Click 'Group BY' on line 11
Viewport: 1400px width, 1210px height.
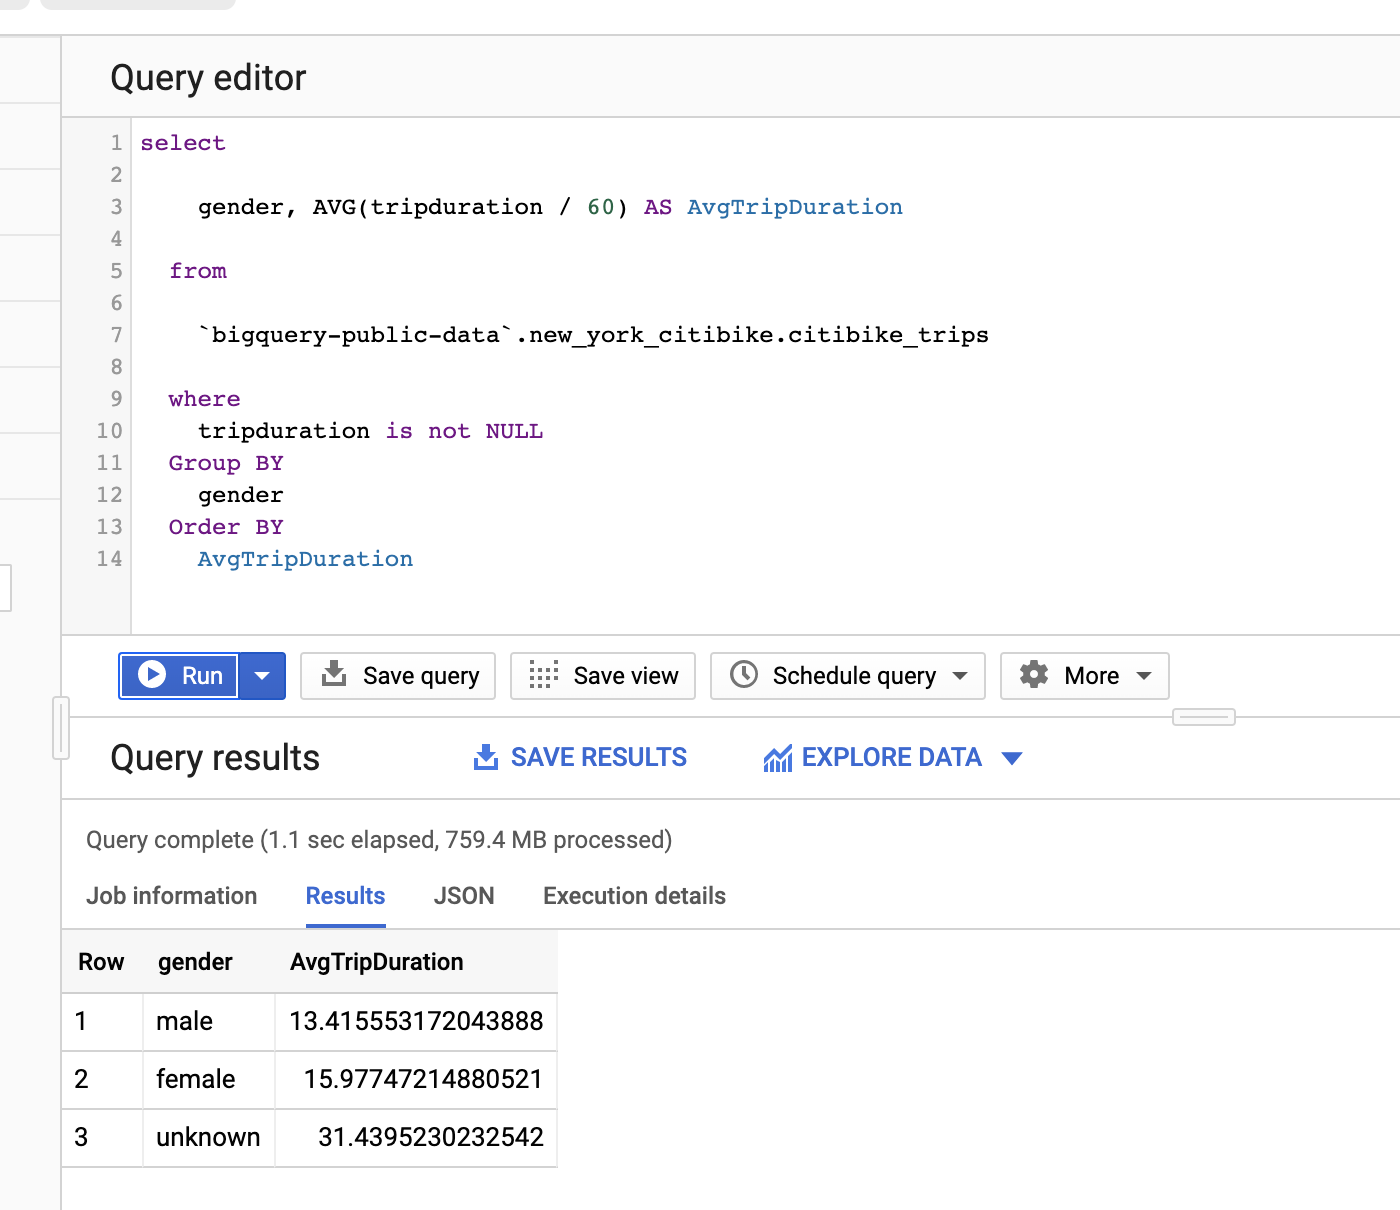click(226, 463)
